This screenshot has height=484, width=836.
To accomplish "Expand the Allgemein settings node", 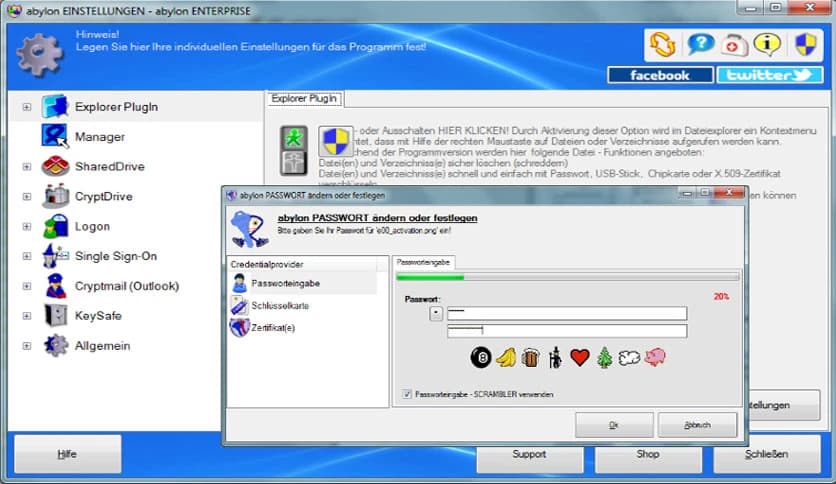I will point(27,346).
